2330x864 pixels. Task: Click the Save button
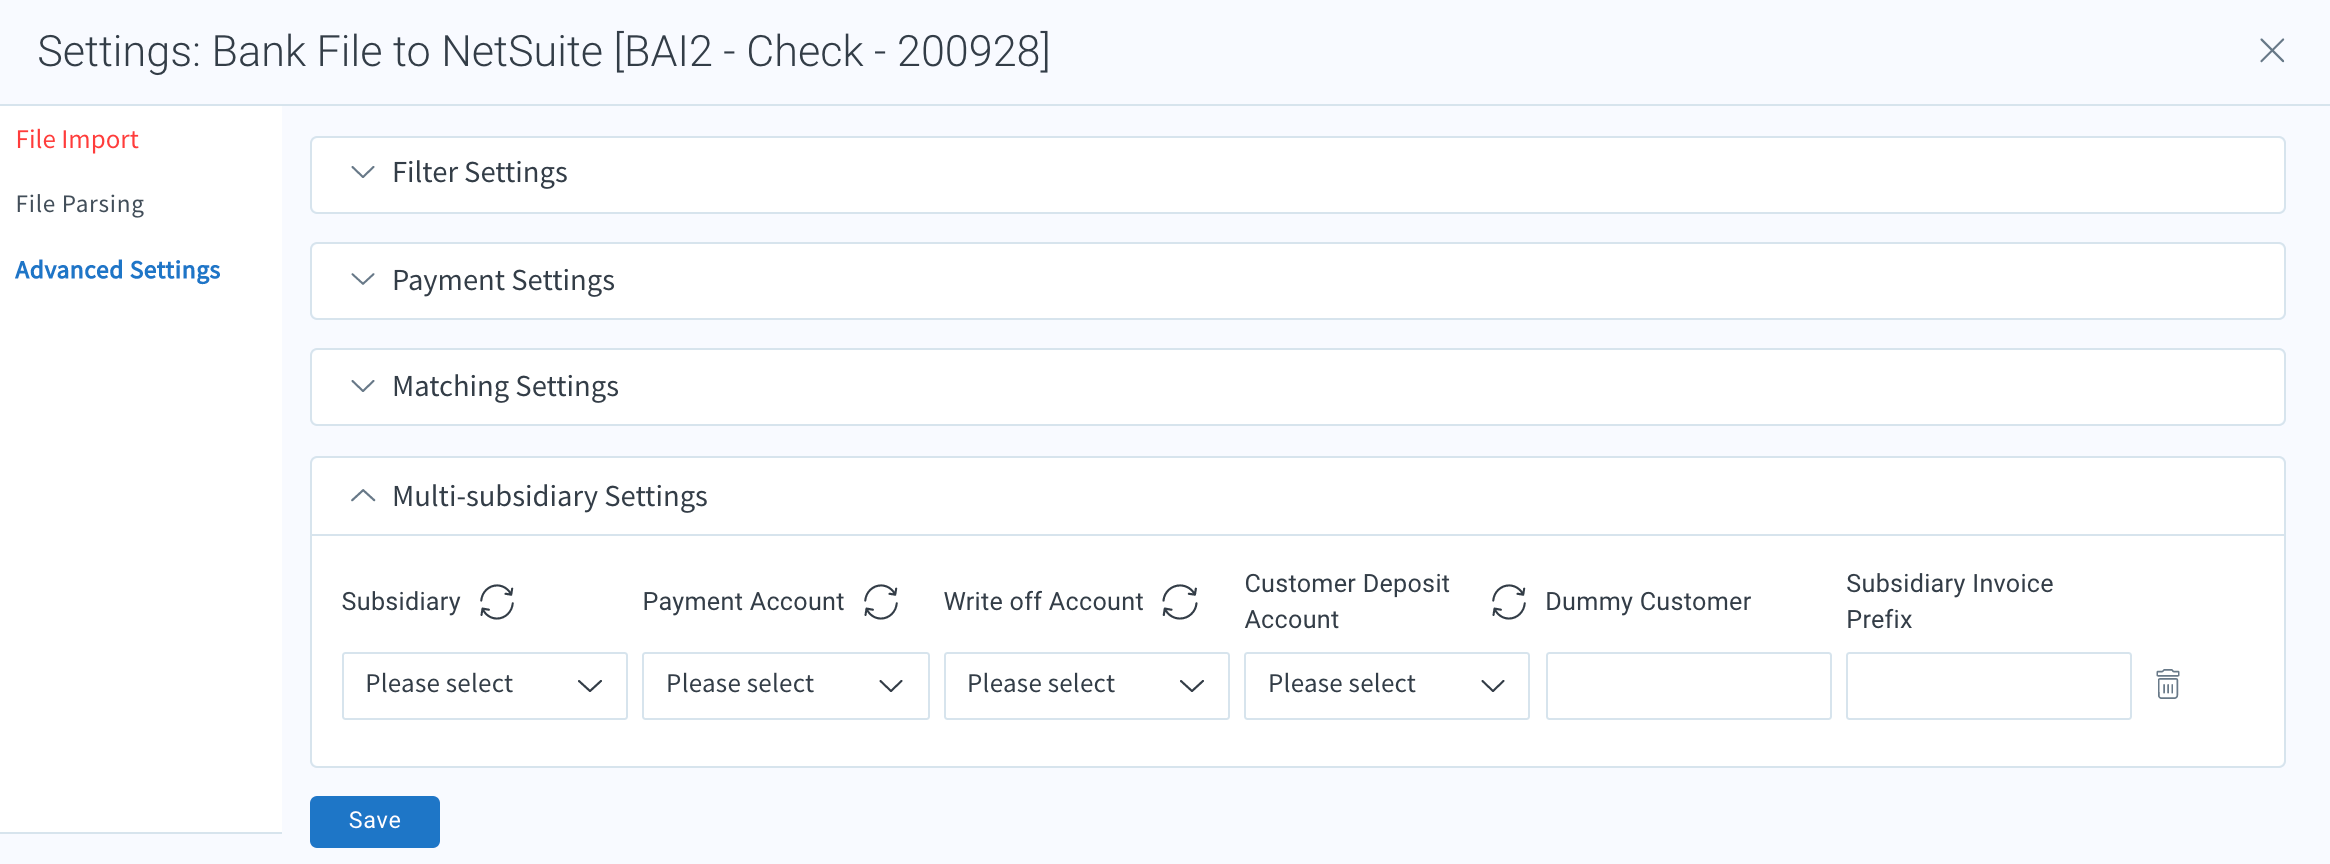coord(375,821)
